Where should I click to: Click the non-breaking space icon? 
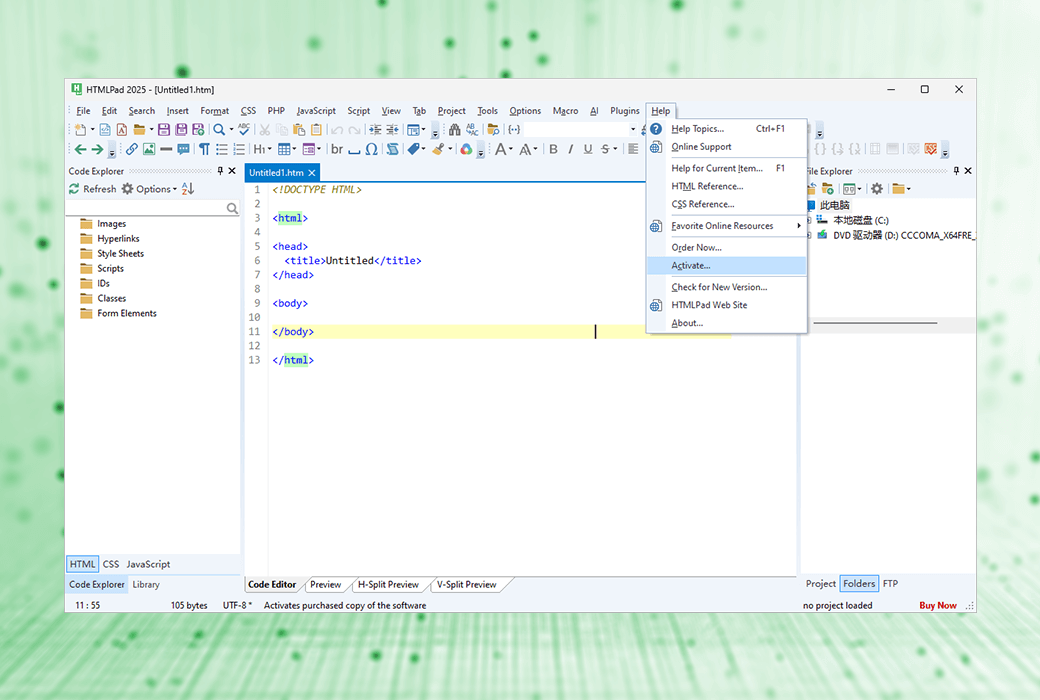[354, 151]
